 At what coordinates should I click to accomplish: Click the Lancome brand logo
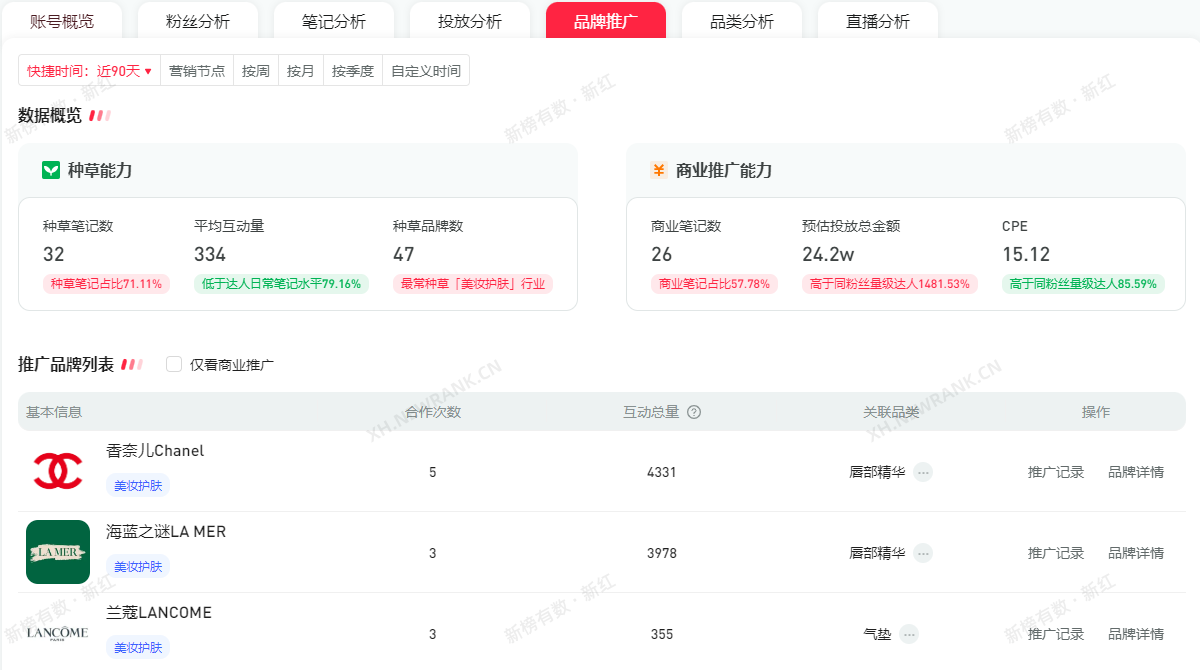tap(58, 633)
